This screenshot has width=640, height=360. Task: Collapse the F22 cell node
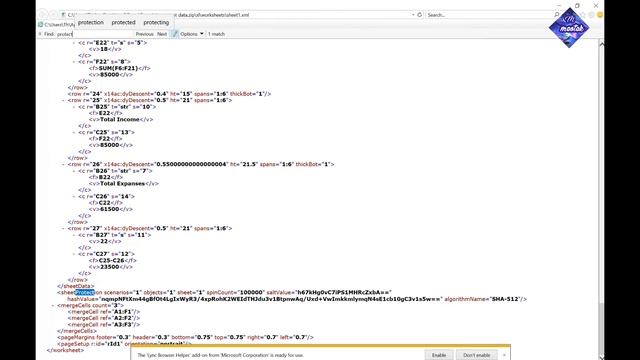[x=74, y=62]
